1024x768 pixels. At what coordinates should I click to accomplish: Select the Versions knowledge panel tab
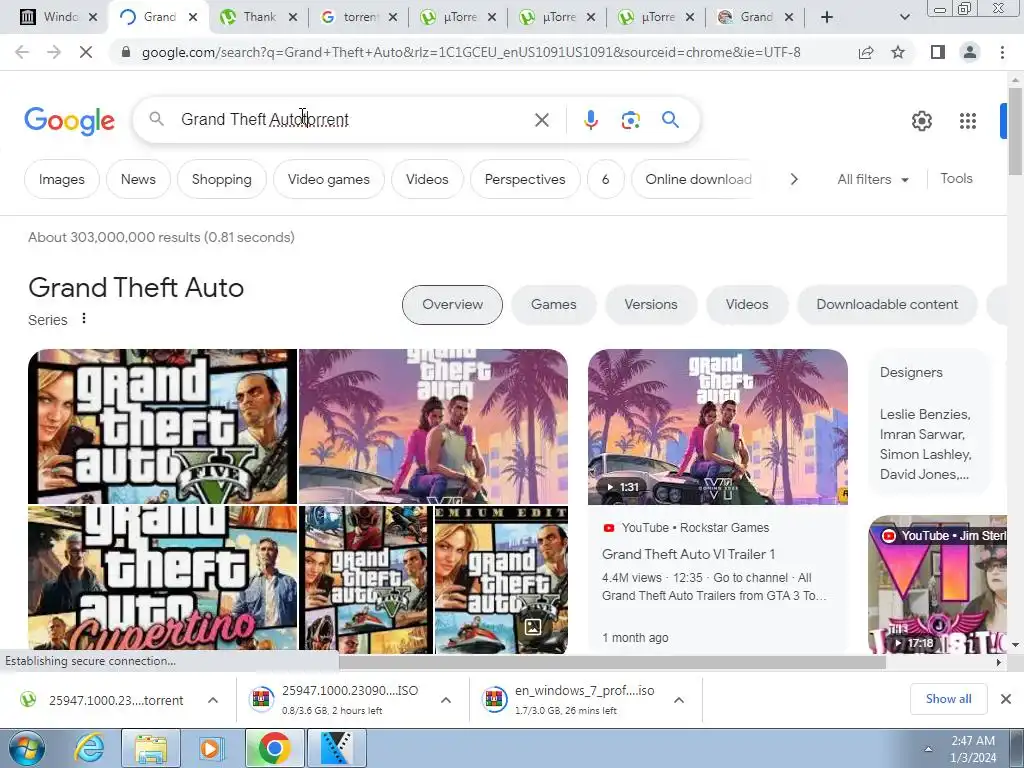pos(650,304)
